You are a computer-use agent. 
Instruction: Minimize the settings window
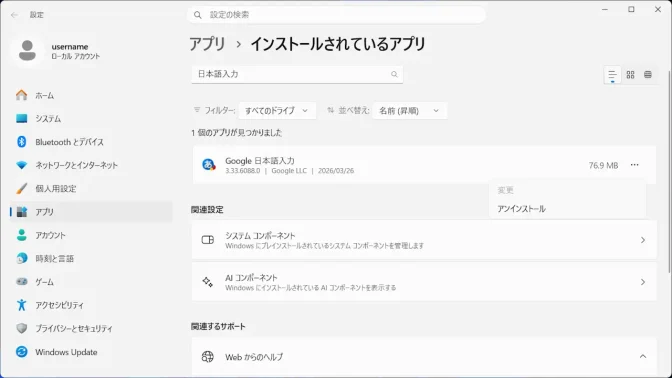click(x=605, y=9)
